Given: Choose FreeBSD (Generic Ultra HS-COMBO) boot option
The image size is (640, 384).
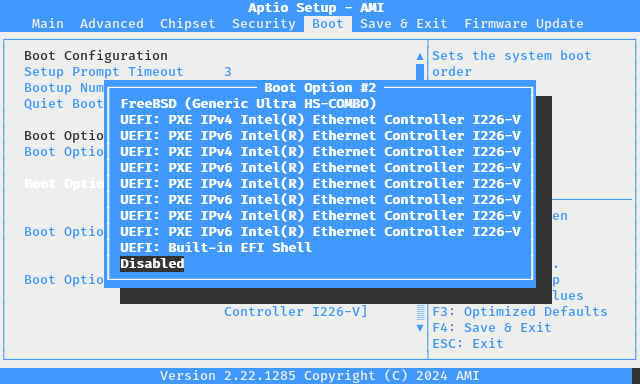Looking at the screenshot, I should 248,104.
